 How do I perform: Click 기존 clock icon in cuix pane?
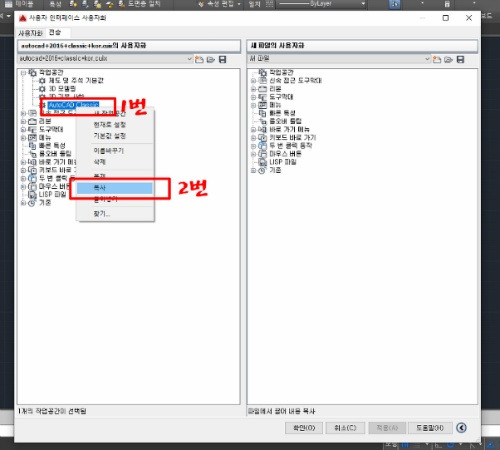[32, 203]
